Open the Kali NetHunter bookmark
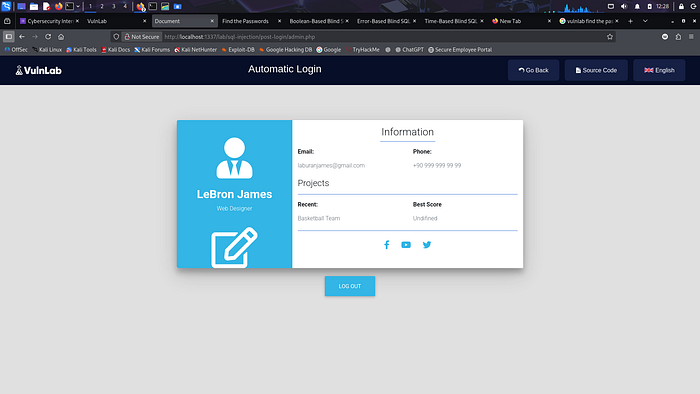 196,50
